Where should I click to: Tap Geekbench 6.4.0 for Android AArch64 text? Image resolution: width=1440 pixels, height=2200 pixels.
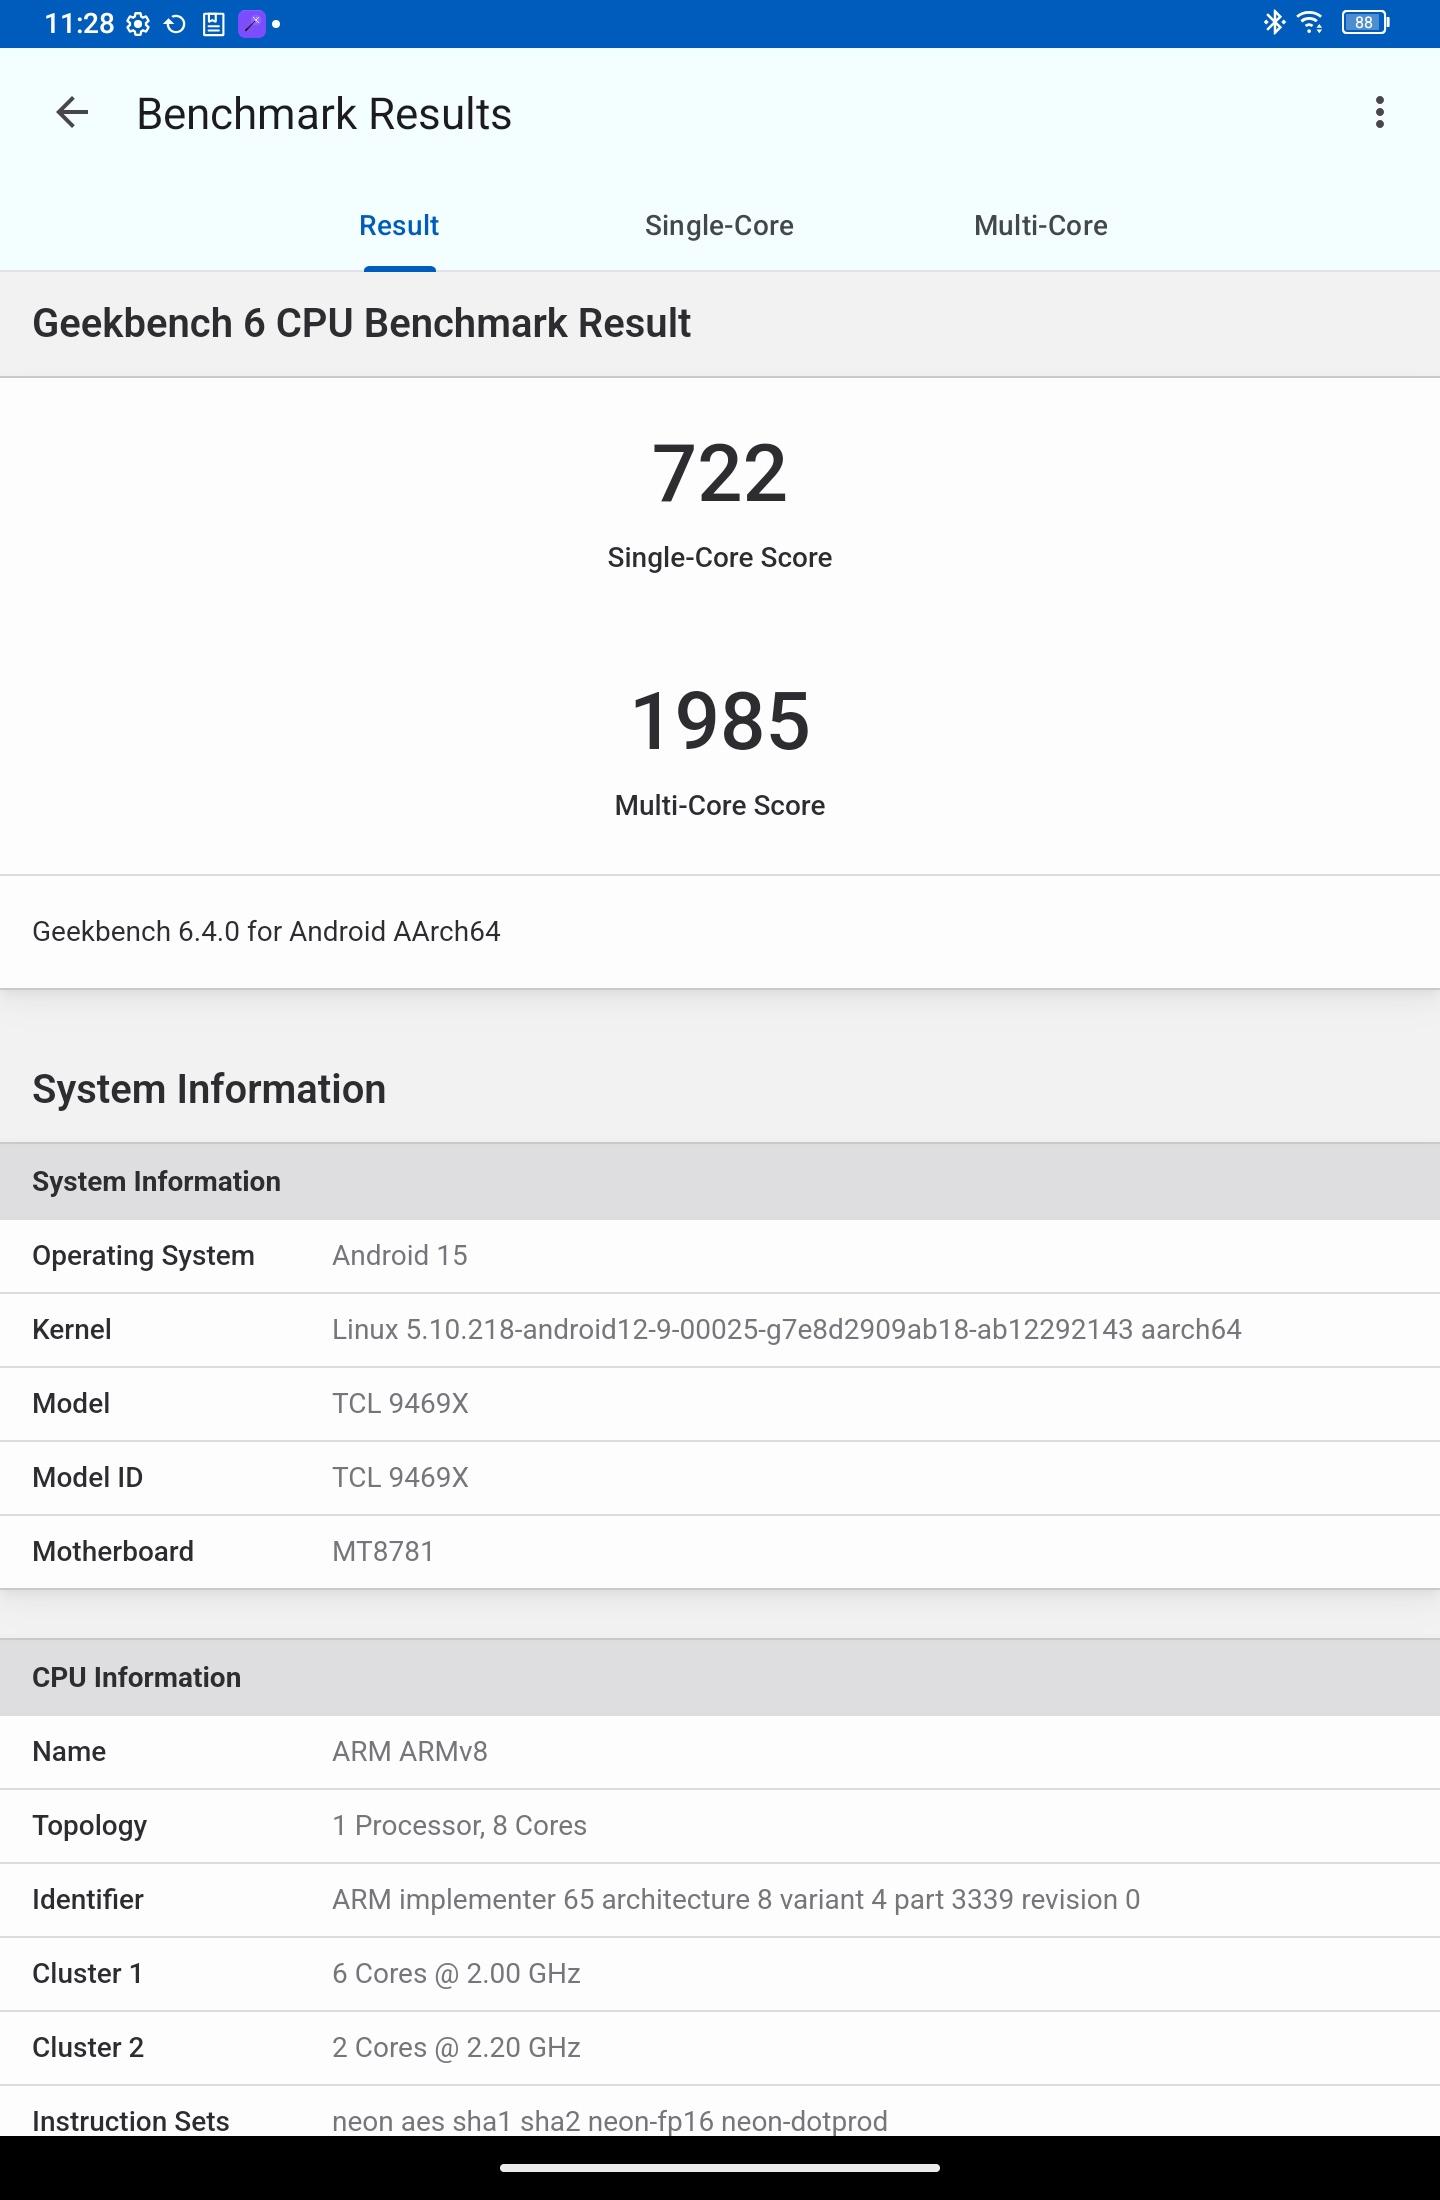click(x=266, y=932)
